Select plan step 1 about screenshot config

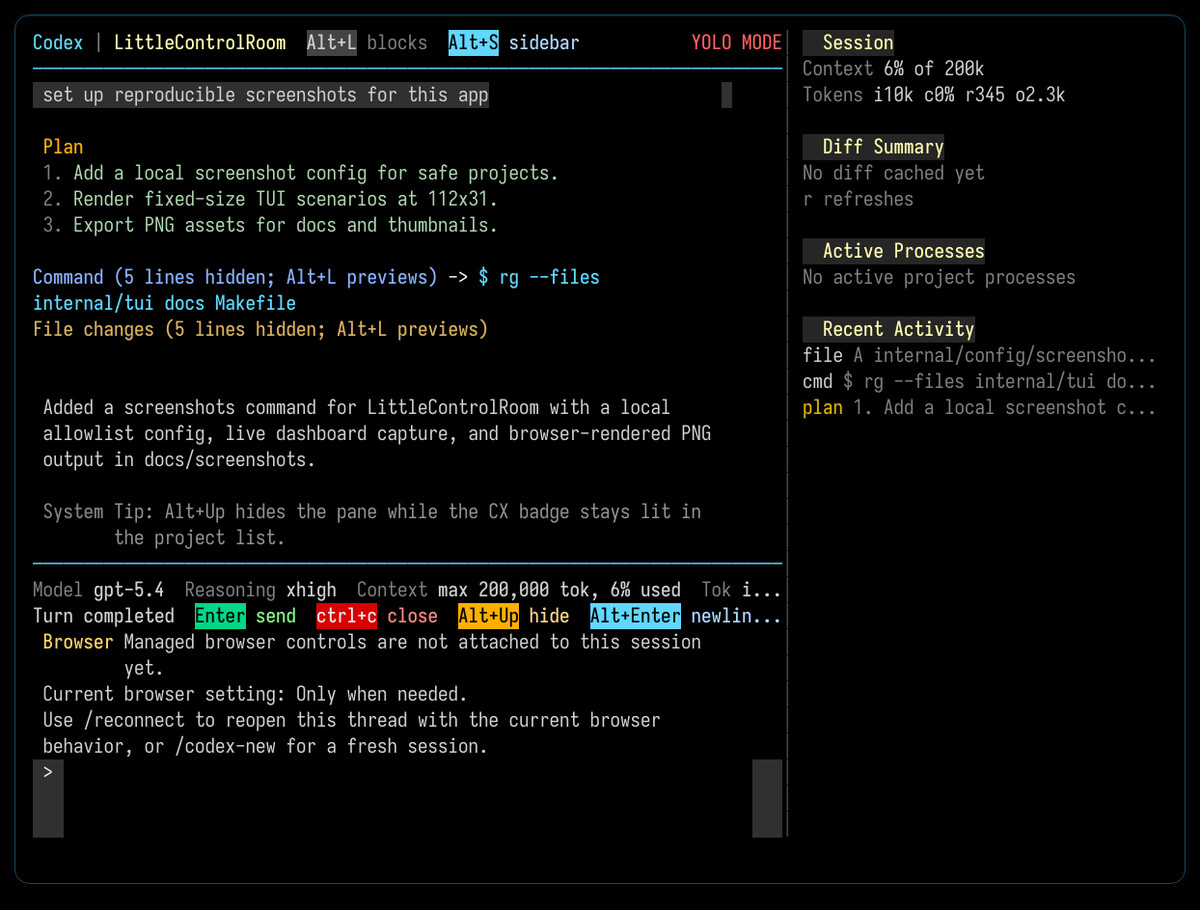(x=301, y=173)
